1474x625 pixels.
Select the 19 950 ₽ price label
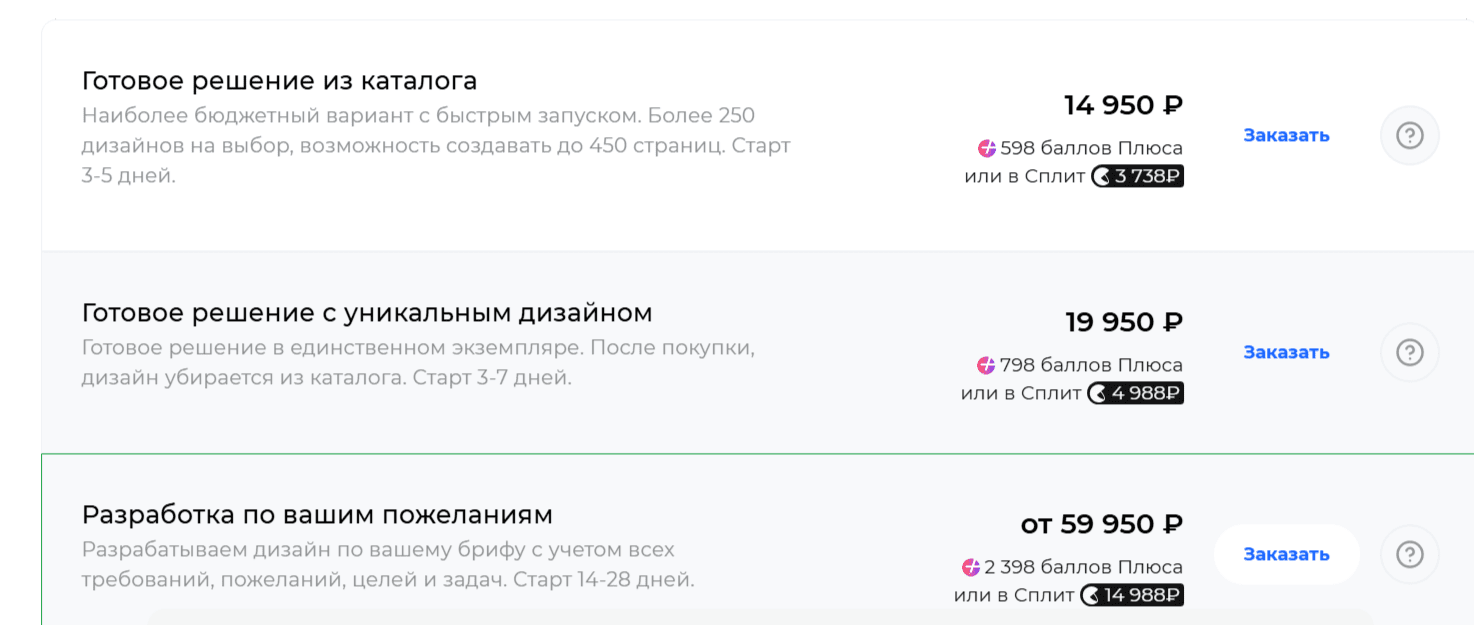pos(1123,322)
